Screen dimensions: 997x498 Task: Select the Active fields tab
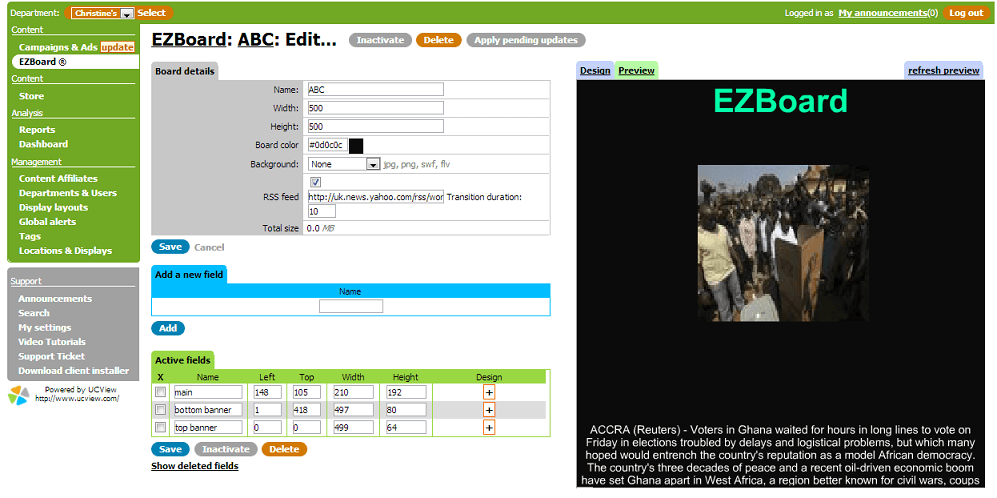pos(182,360)
